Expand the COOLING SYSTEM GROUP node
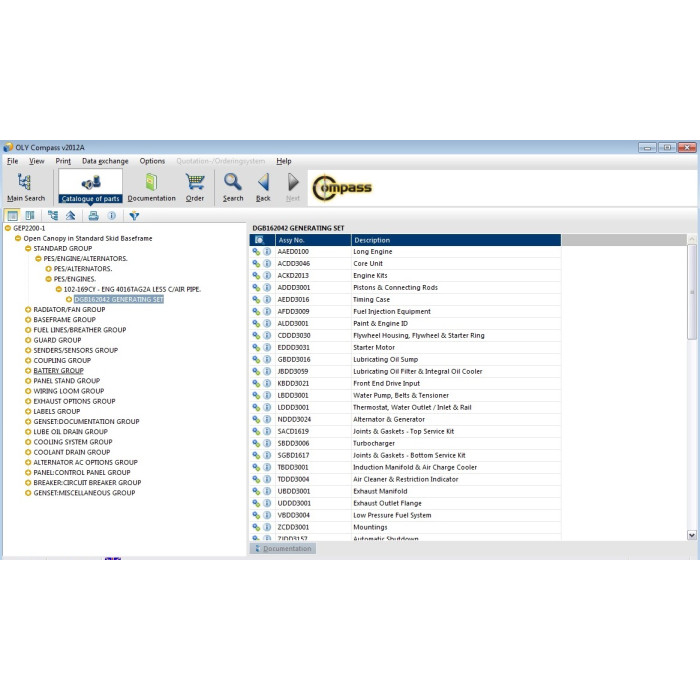 pyautogui.click(x=28, y=442)
